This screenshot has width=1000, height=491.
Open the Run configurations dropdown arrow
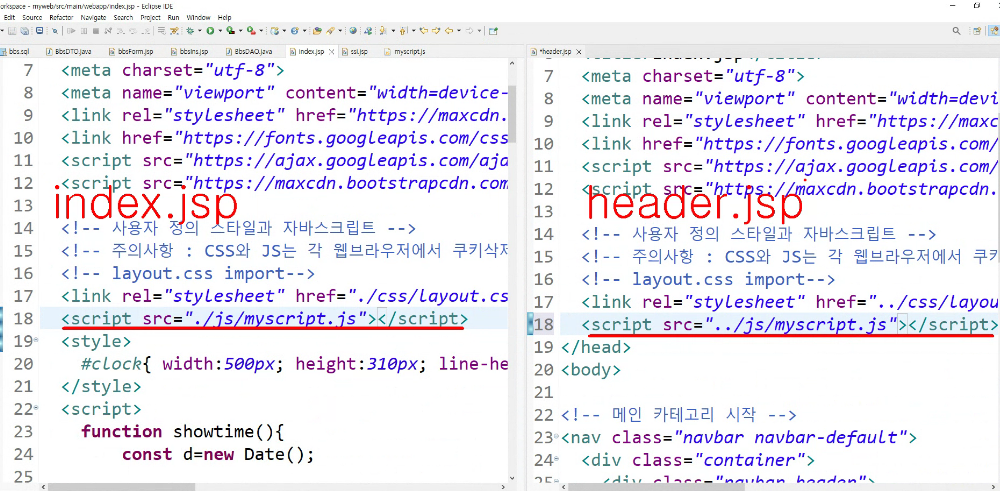click(x=220, y=30)
